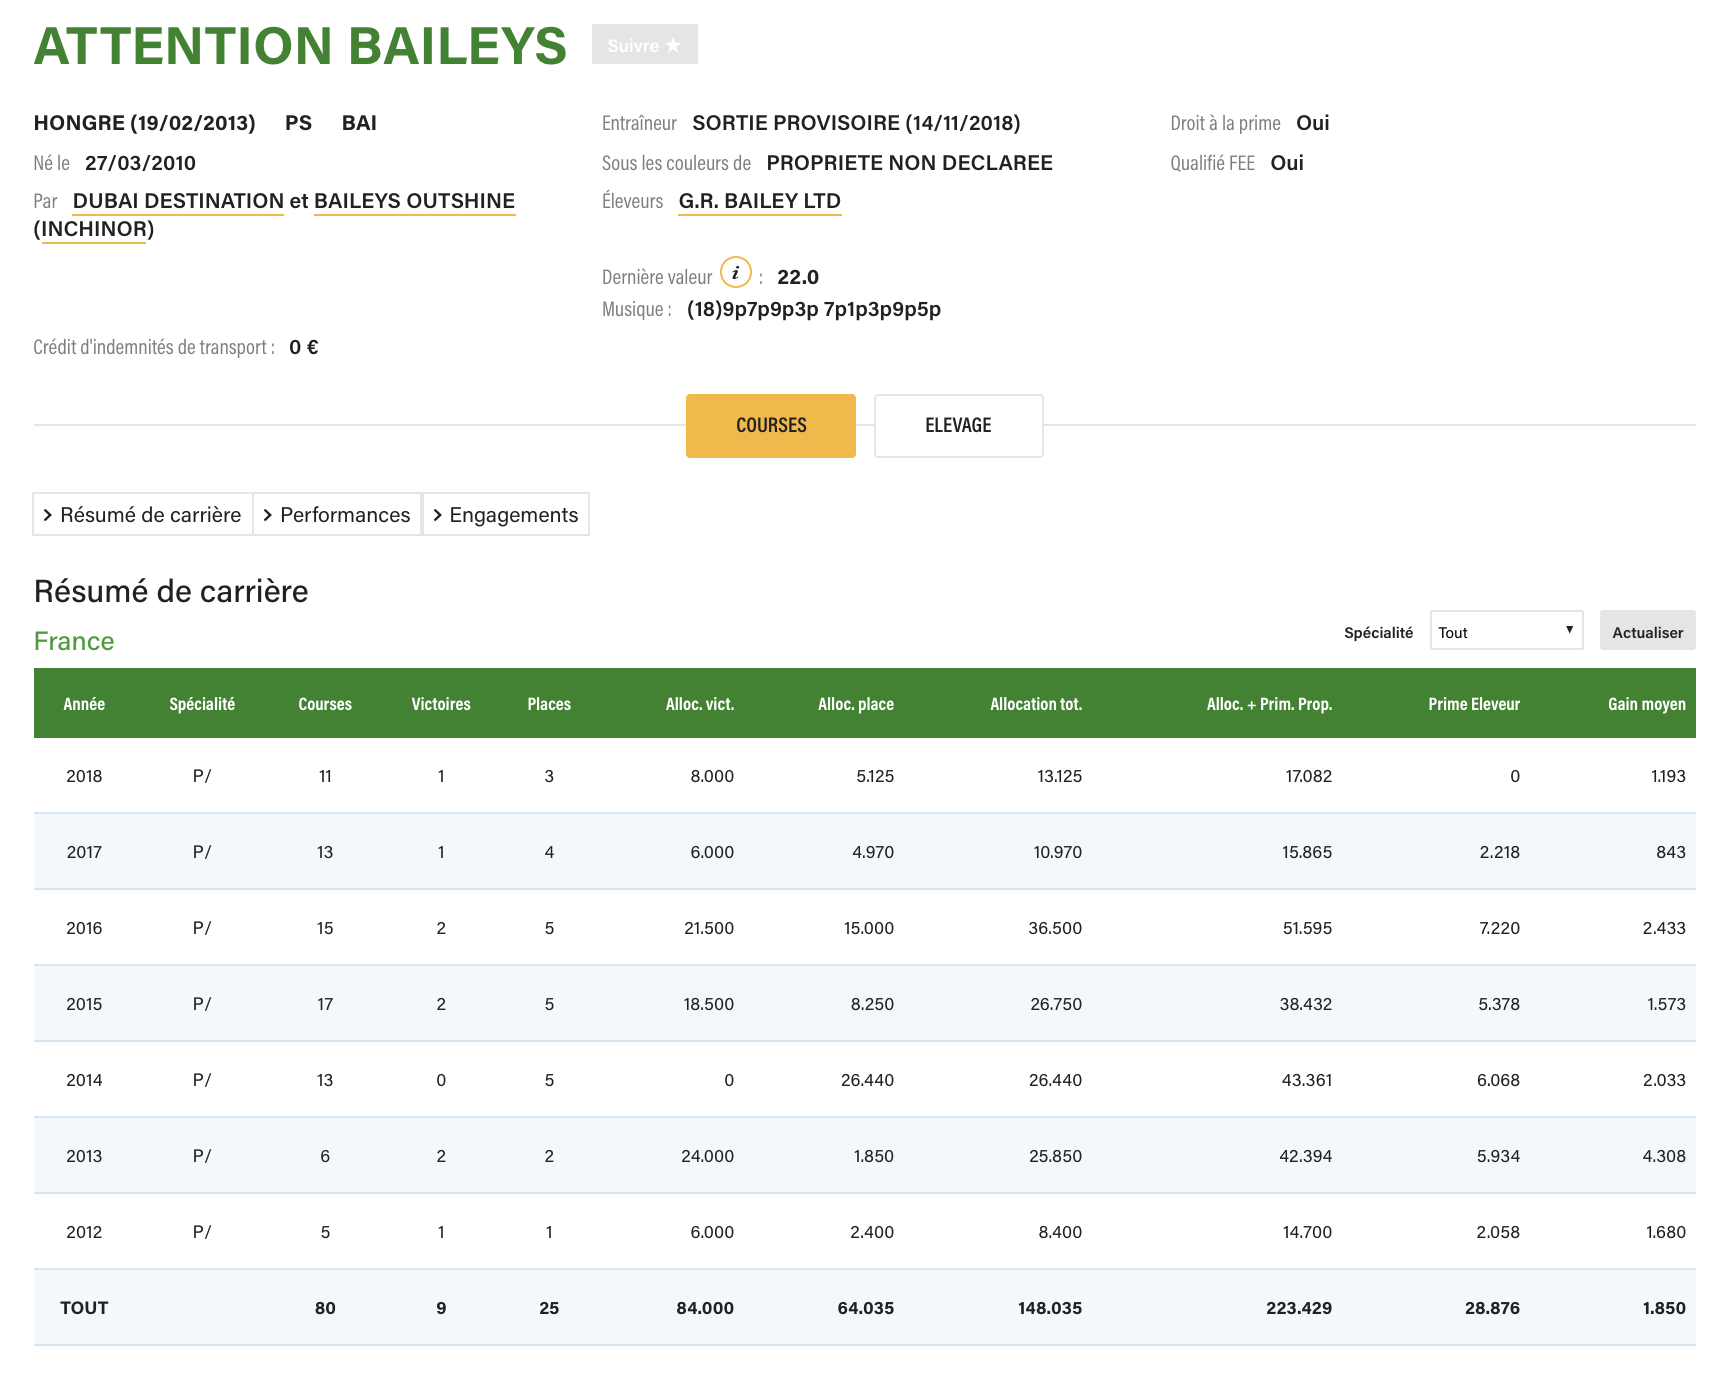
Task: Open the DUBAI DESTINATION sire link
Action: click(x=178, y=201)
